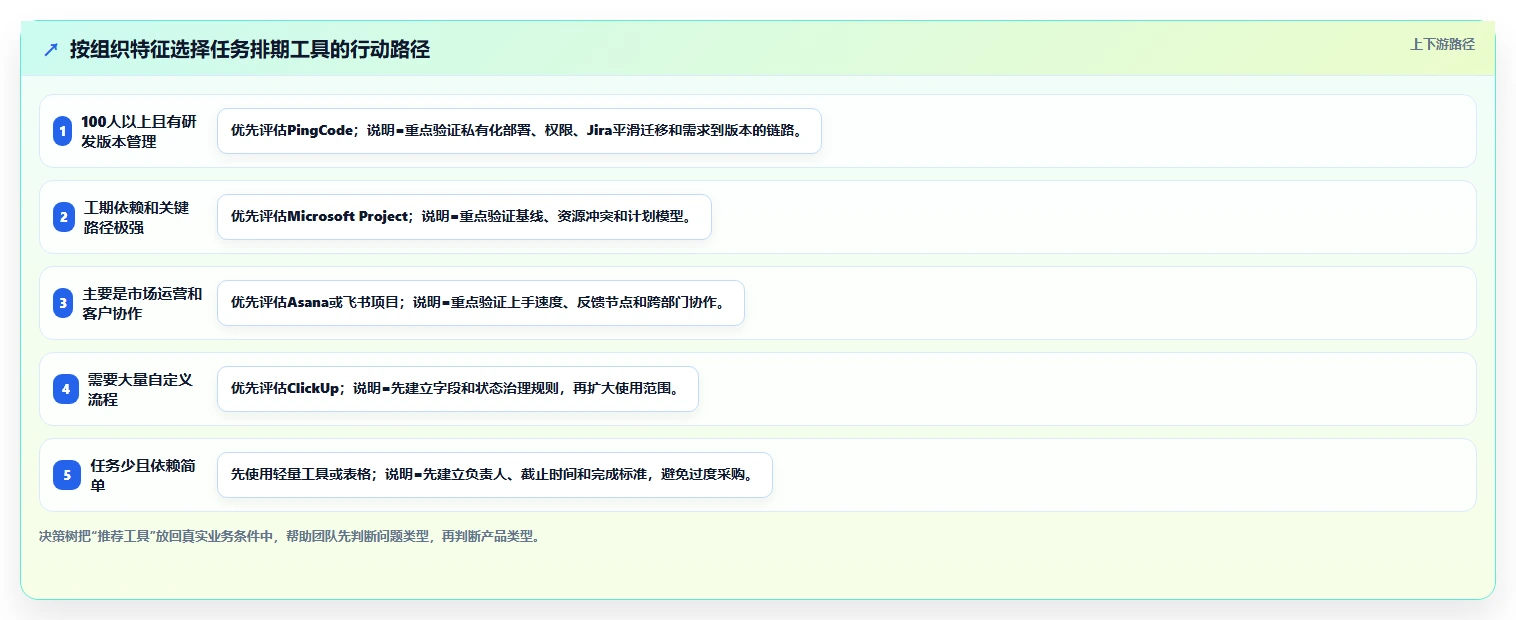Select step number 5 badge
1516x620 pixels.
click(x=67, y=475)
